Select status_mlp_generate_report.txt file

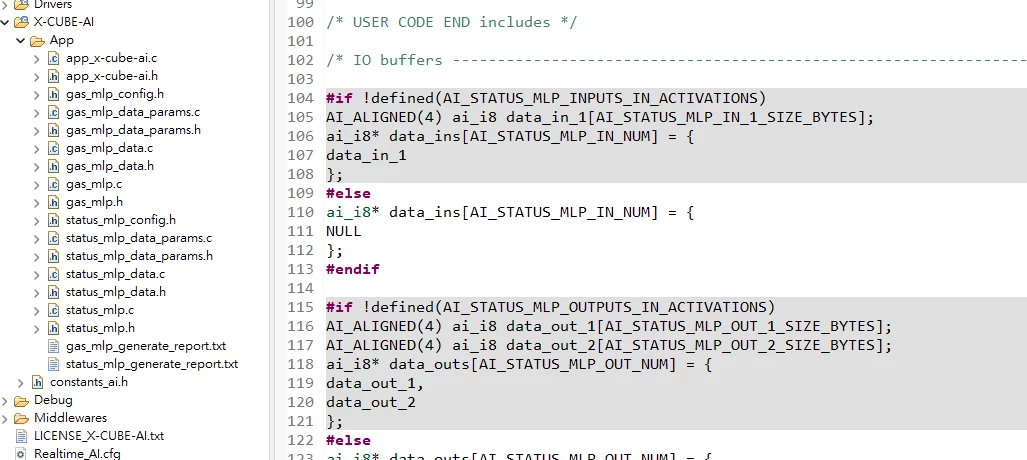pos(151,364)
